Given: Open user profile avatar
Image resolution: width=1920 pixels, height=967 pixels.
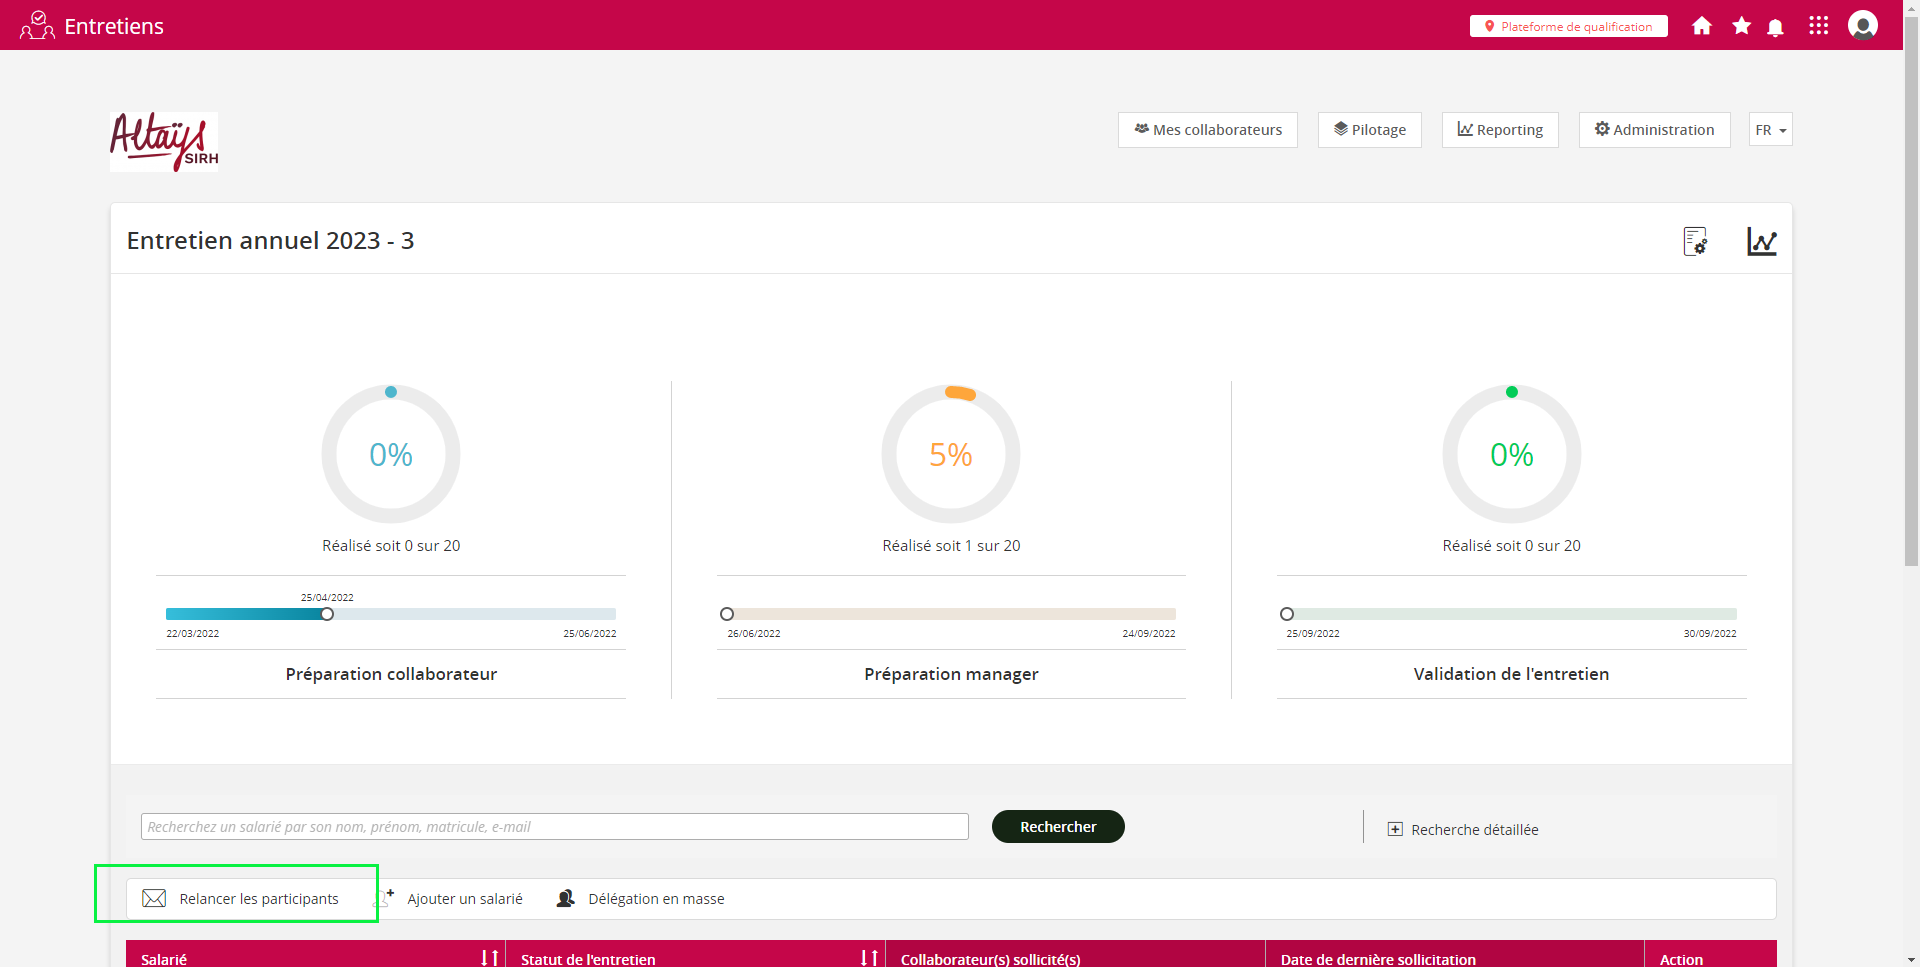Looking at the screenshot, I should tap(1862, 25).
